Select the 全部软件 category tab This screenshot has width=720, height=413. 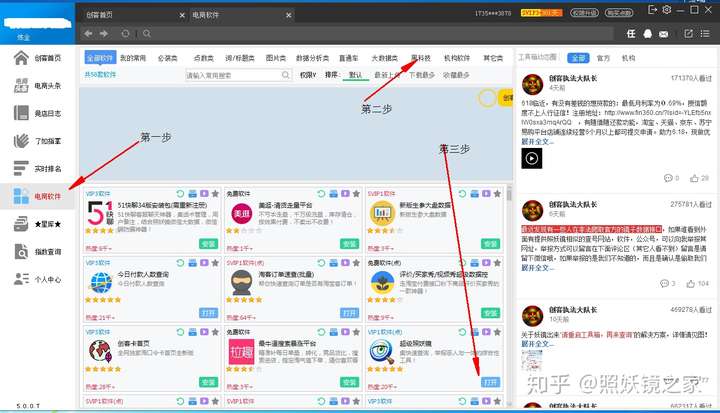click(100, 58)
